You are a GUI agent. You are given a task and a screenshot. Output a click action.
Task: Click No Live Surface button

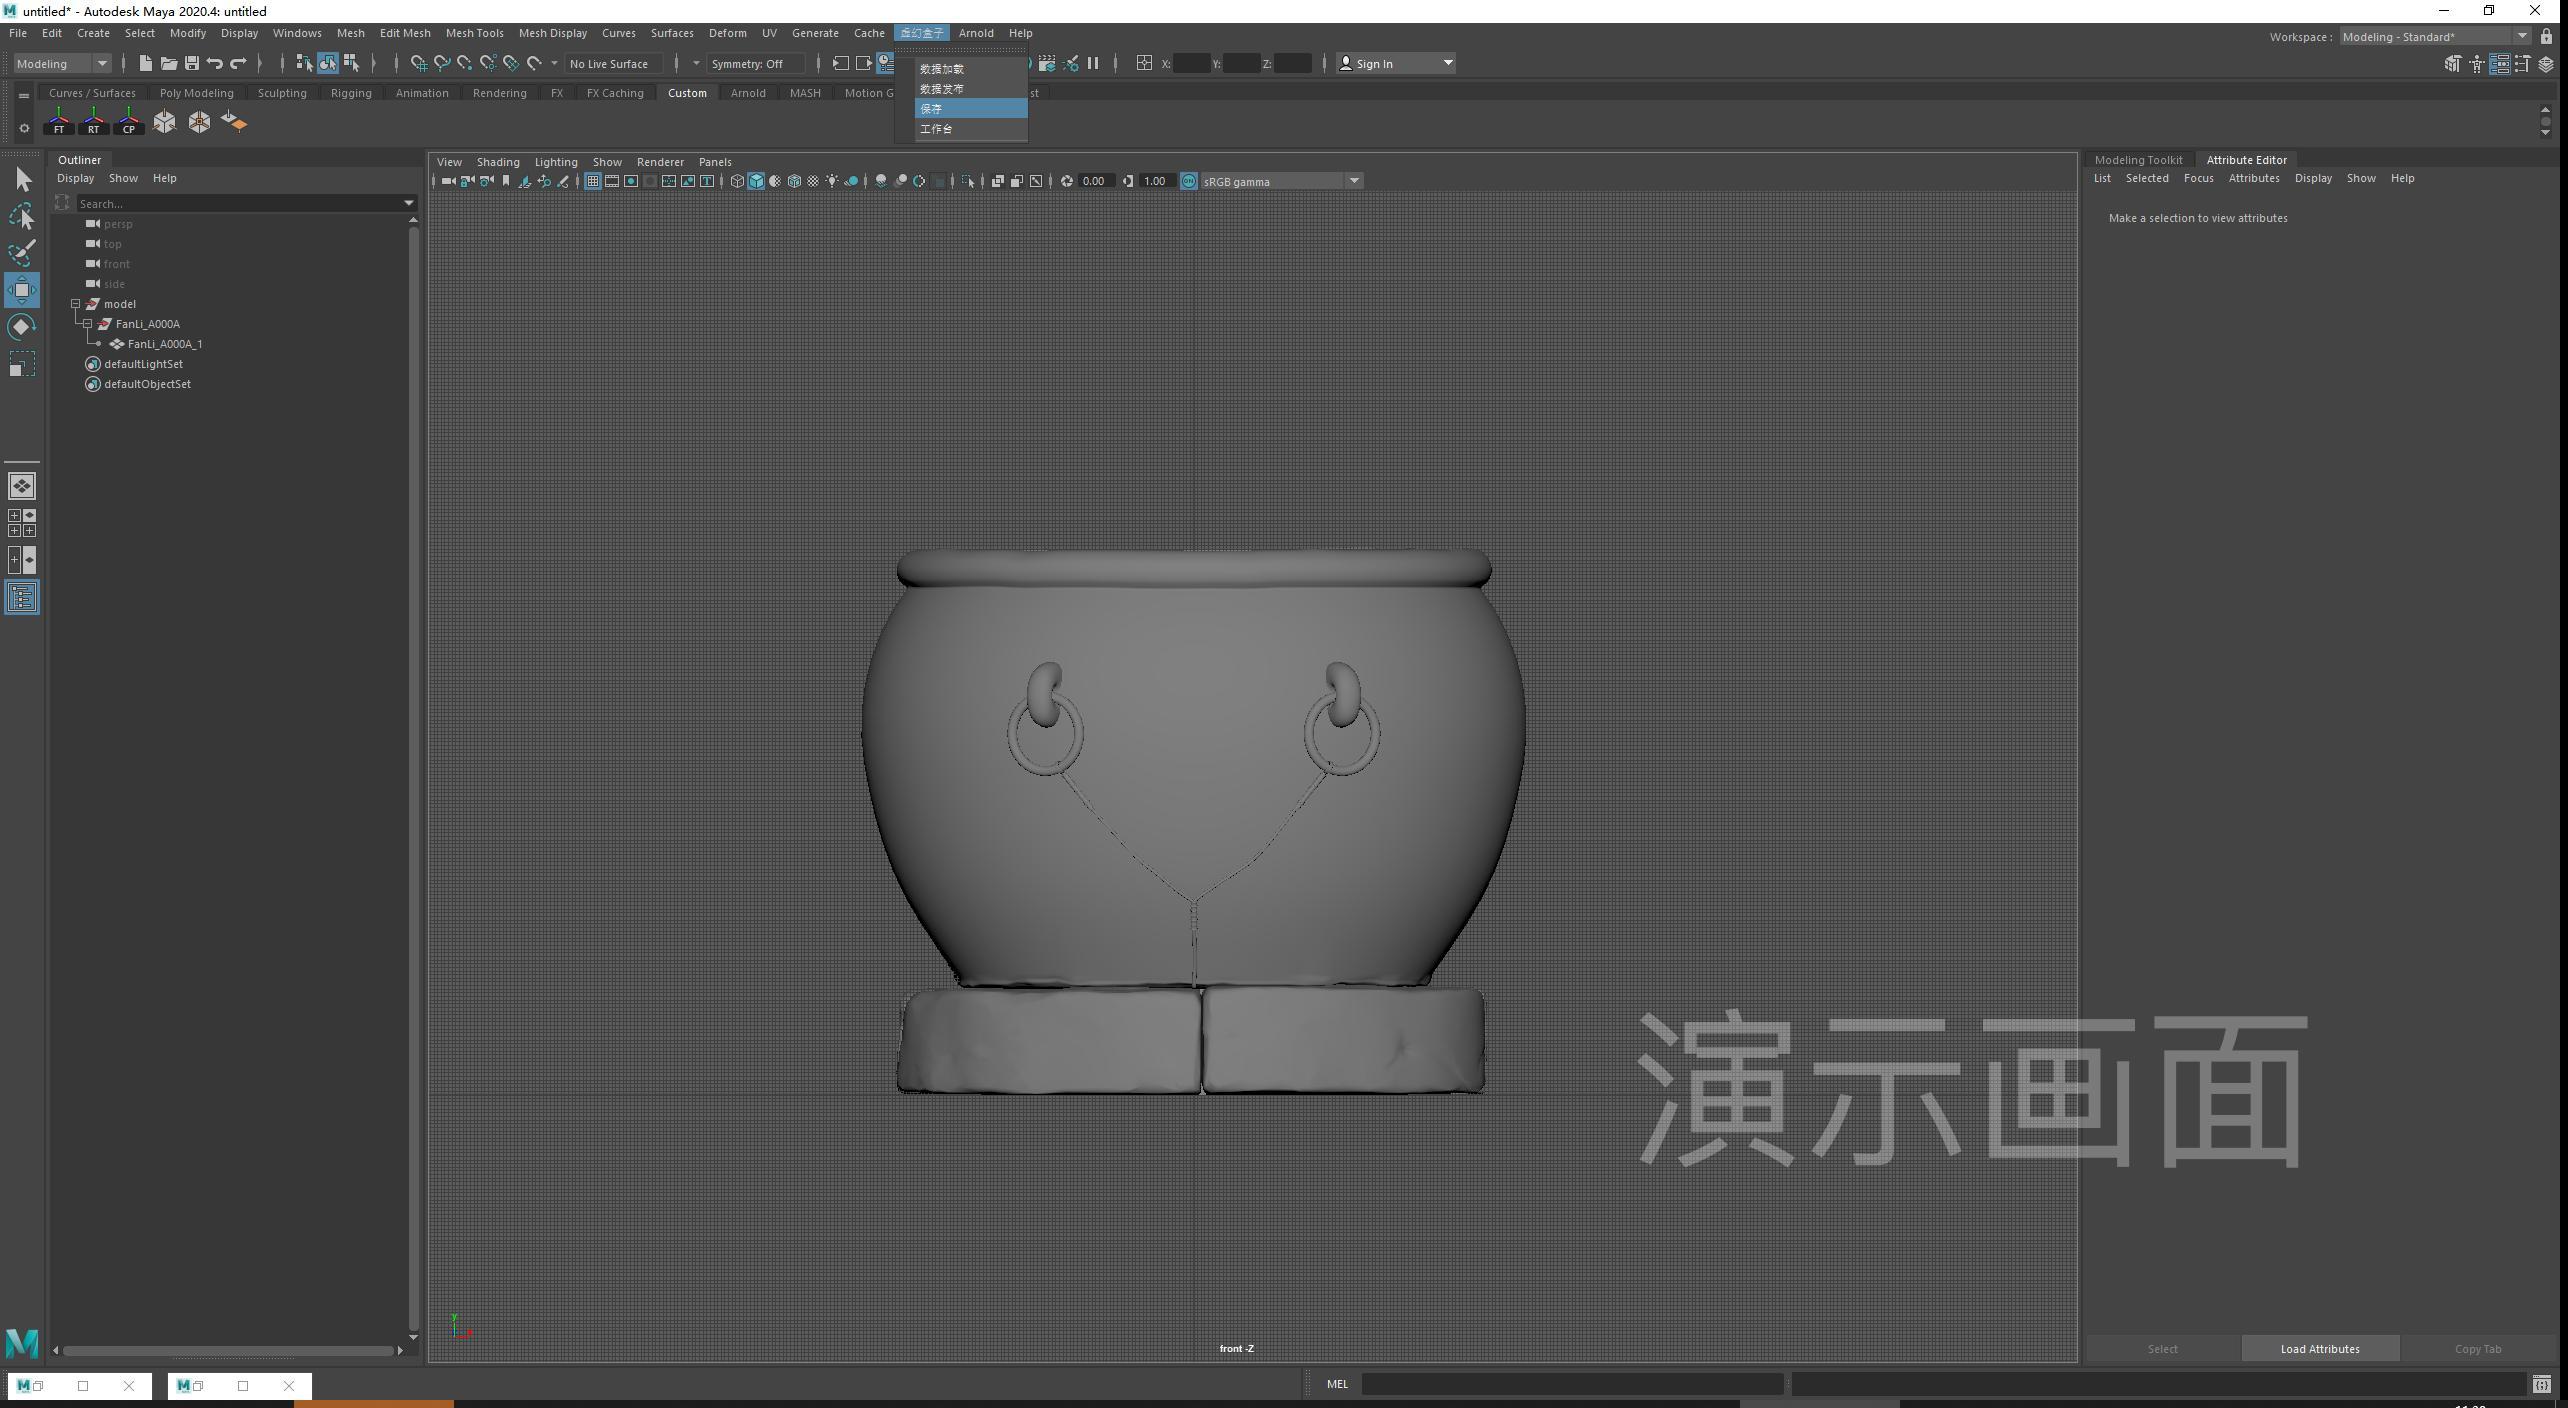point(613,63)
